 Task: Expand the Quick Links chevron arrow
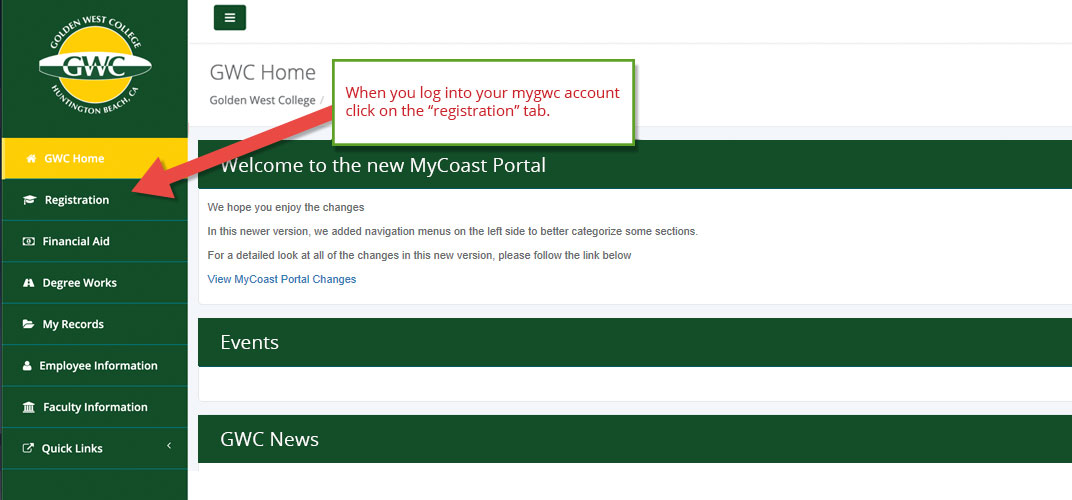click(169, 446)
